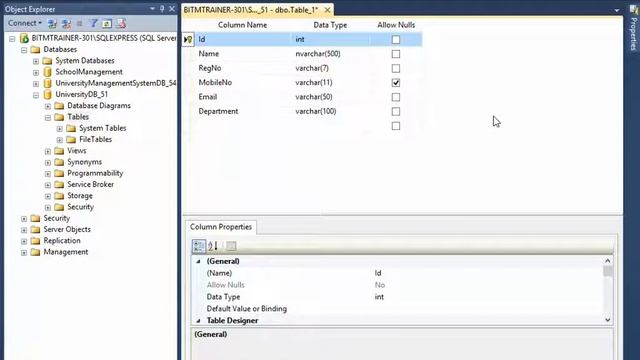Click the Views folder icon
Viewport: 640px width, 360px height.
pos(59,151)
